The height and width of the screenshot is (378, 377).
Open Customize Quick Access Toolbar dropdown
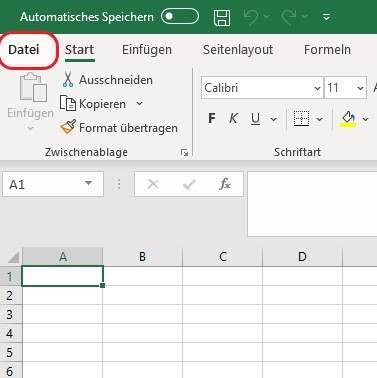coord(326,17)
